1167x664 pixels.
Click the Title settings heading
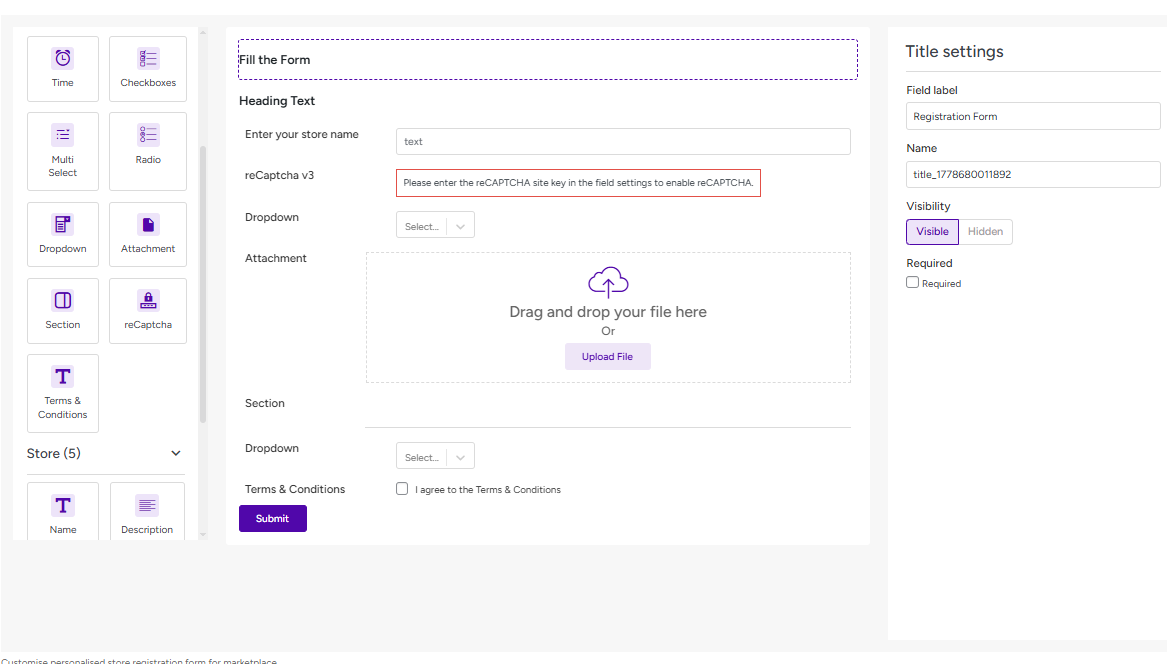(x=954, y=51)
